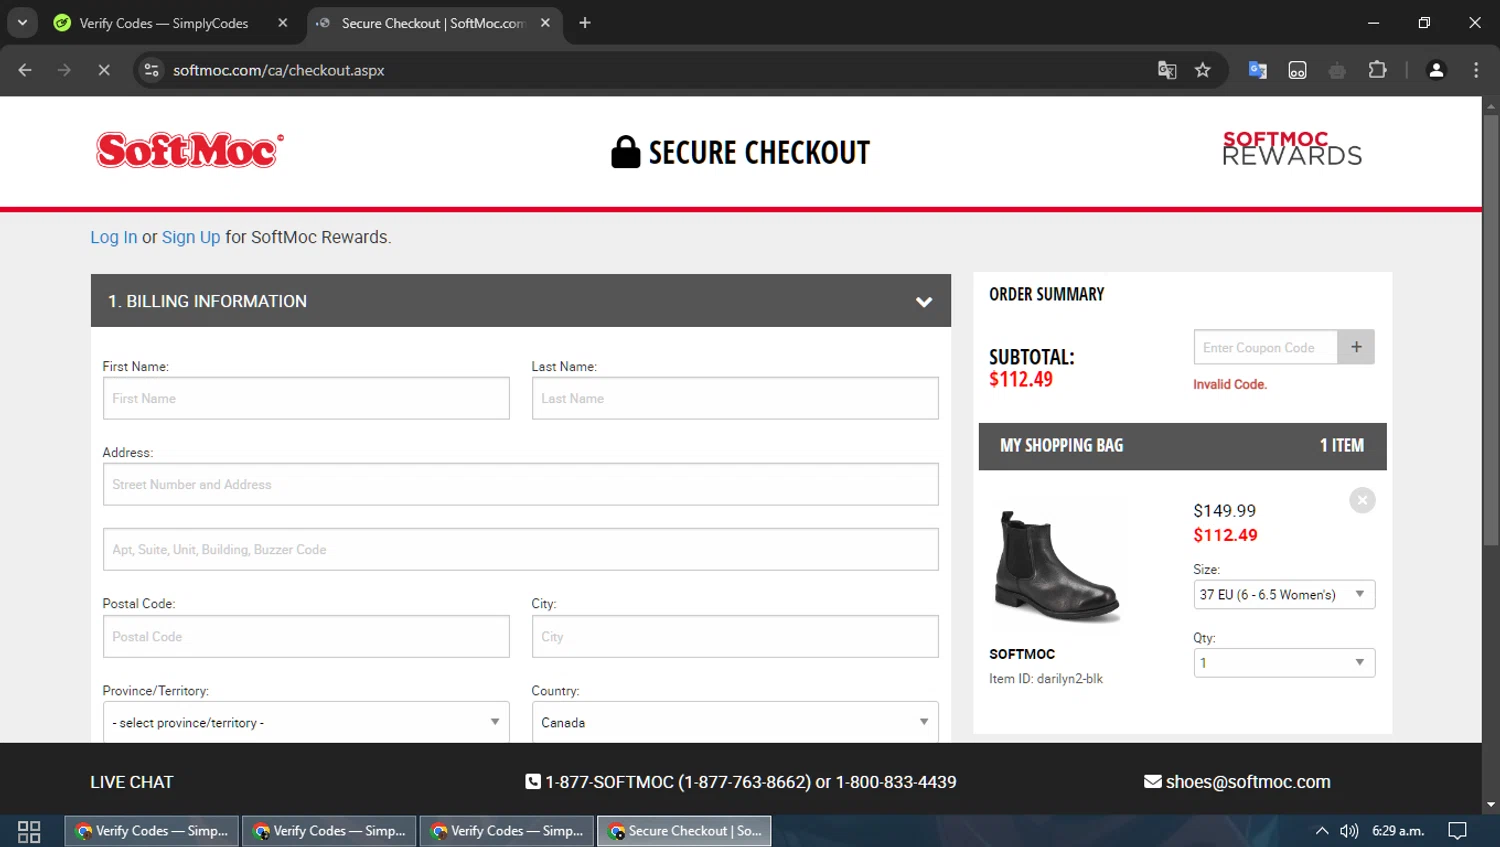This screenshot has width=1500, height=847.
Task: Open the translate page icon in the address bar
Action: pos(1167,70)
